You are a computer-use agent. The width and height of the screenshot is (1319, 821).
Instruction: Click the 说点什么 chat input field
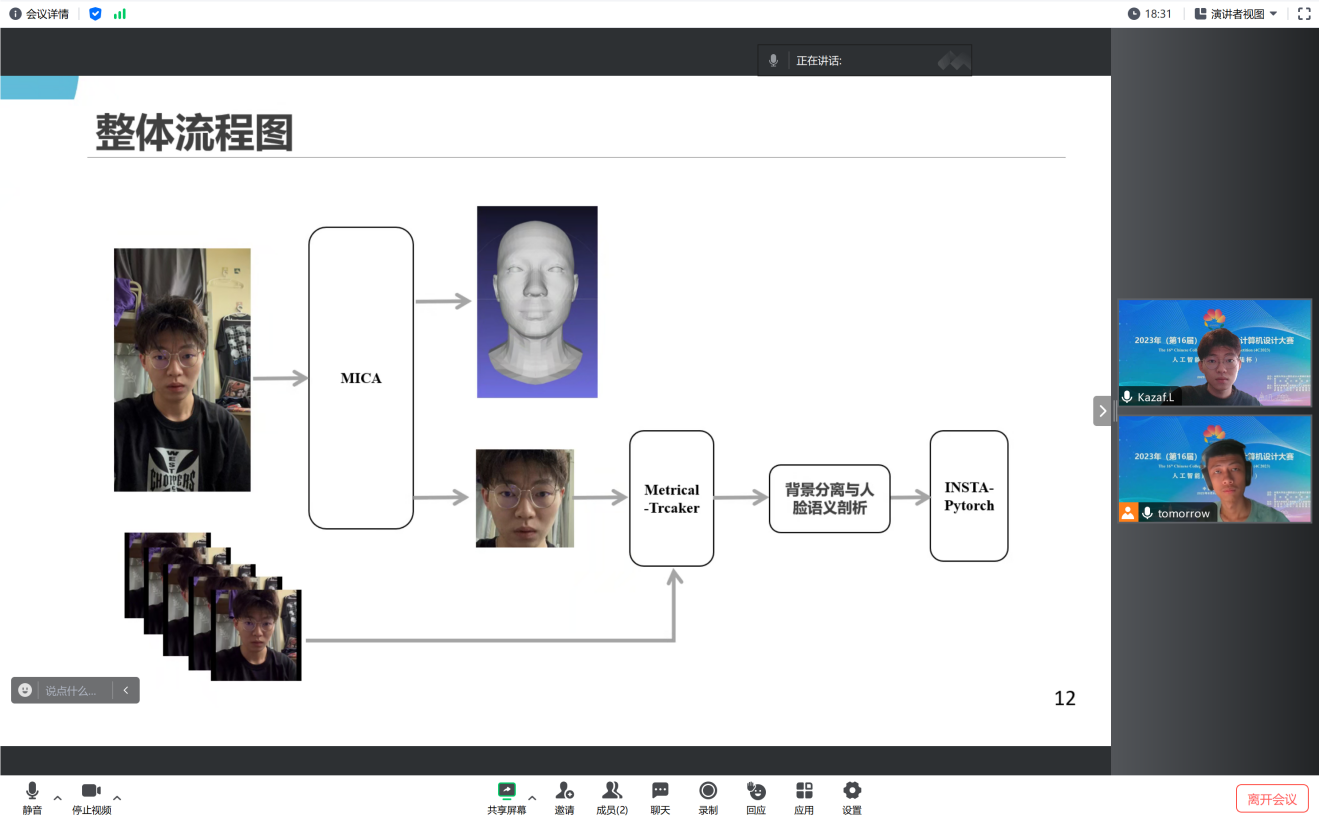[71, 690]
